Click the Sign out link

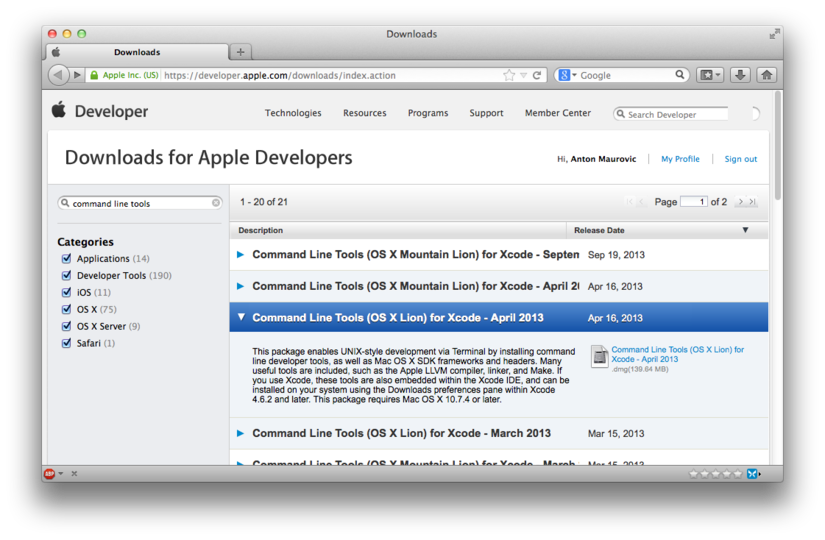(x=740, y=159)
